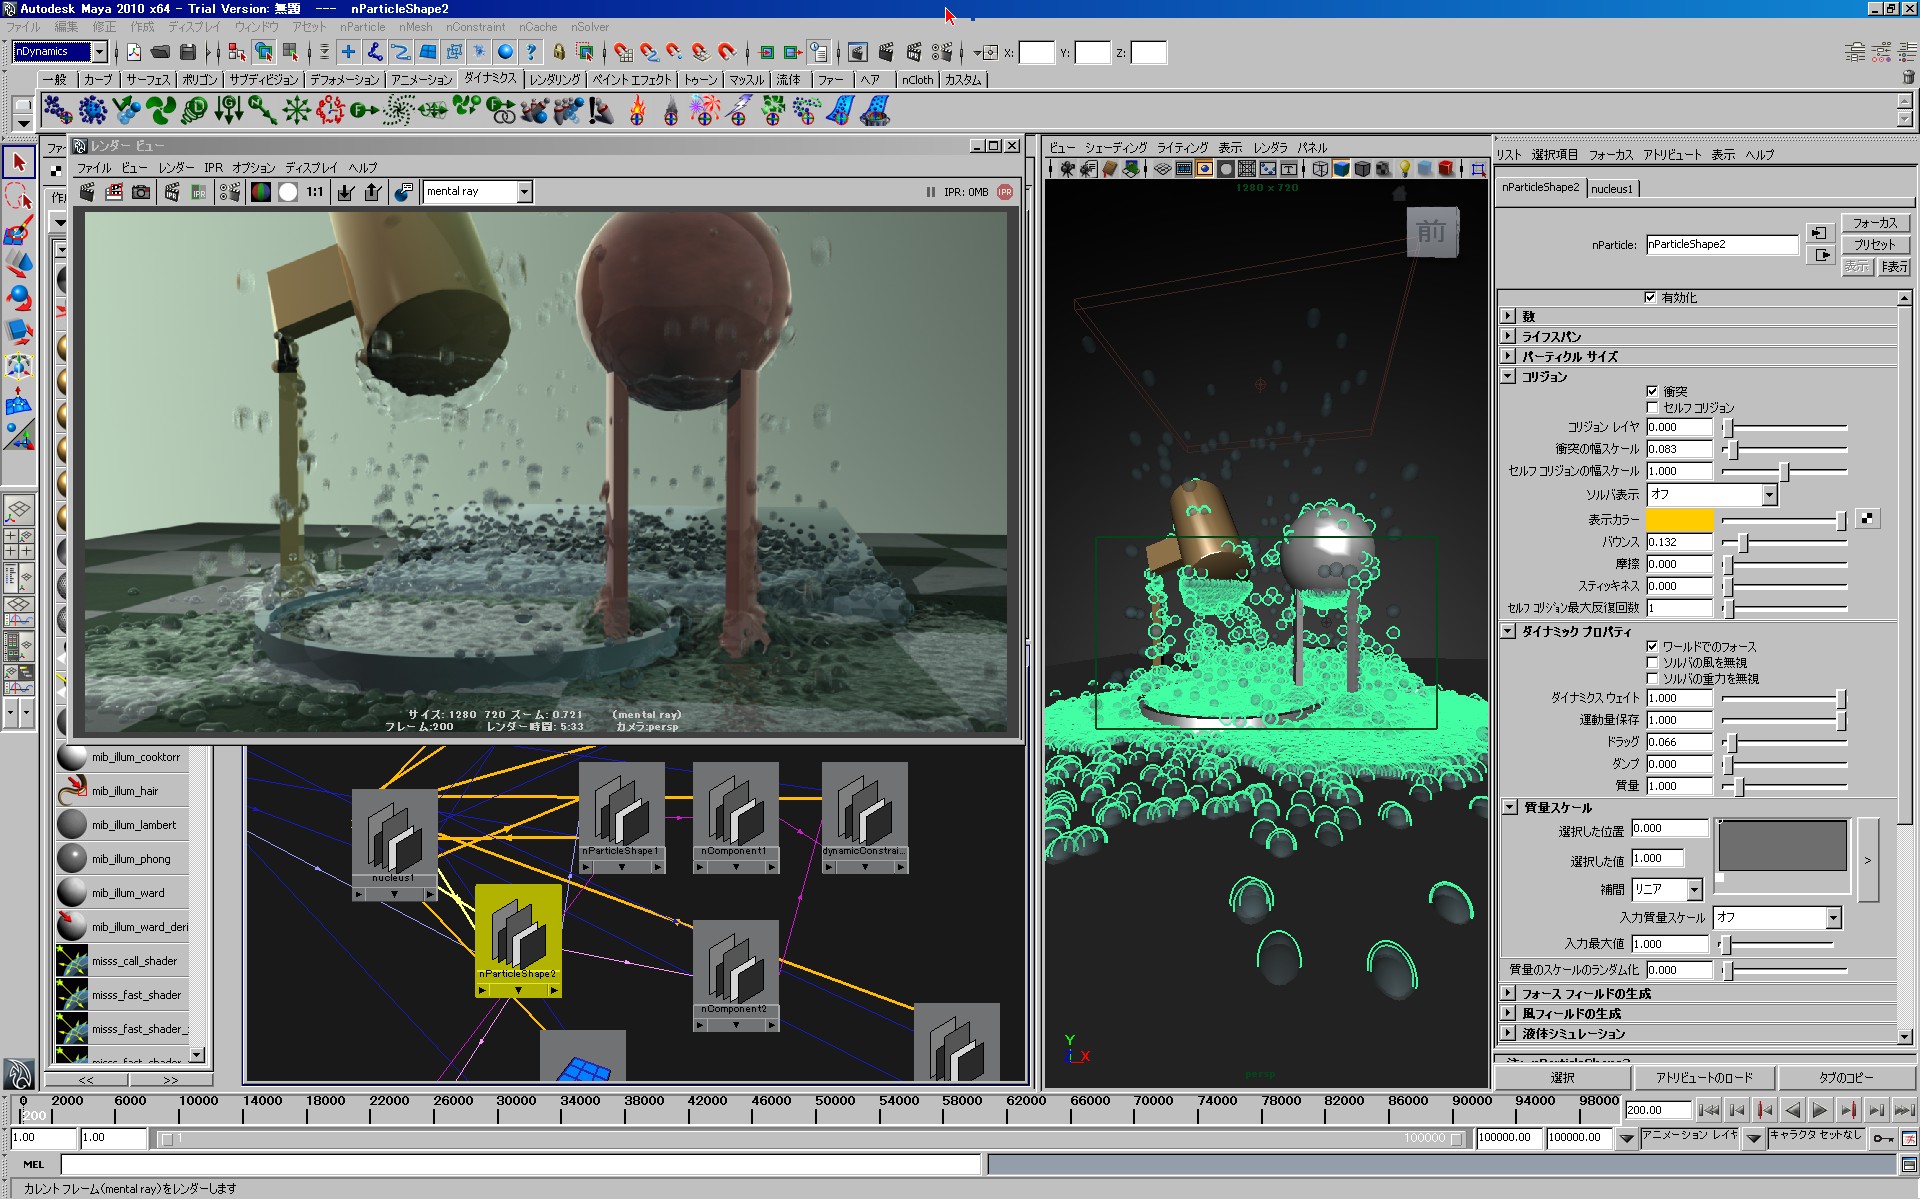The height and width of the screenshot is (1200, 1920).
Task: Open the nDynamics menu set dropdown
Action: 99,51
